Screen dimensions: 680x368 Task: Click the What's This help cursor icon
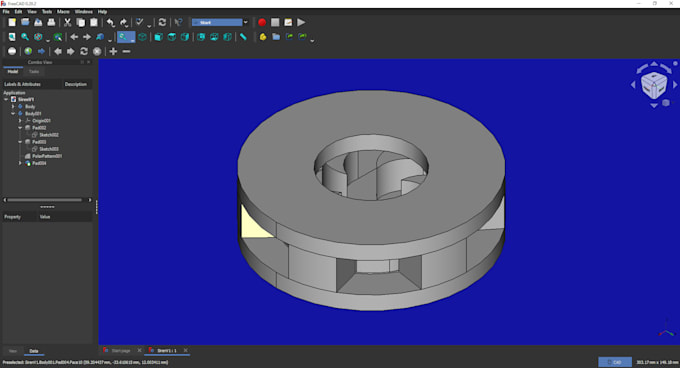coord(179,22)
